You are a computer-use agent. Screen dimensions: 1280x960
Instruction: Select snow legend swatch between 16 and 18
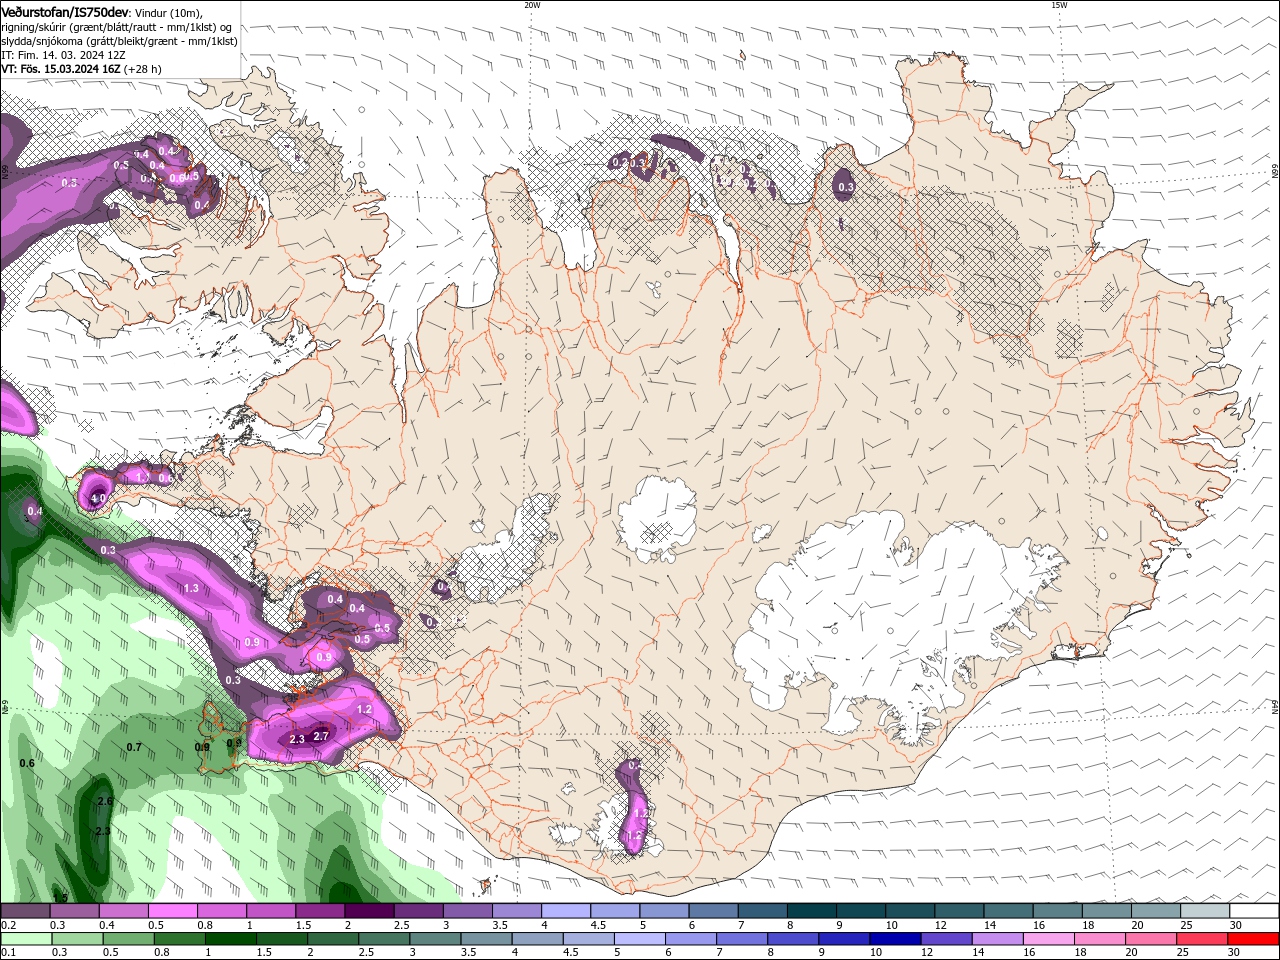coord(1058,911)
